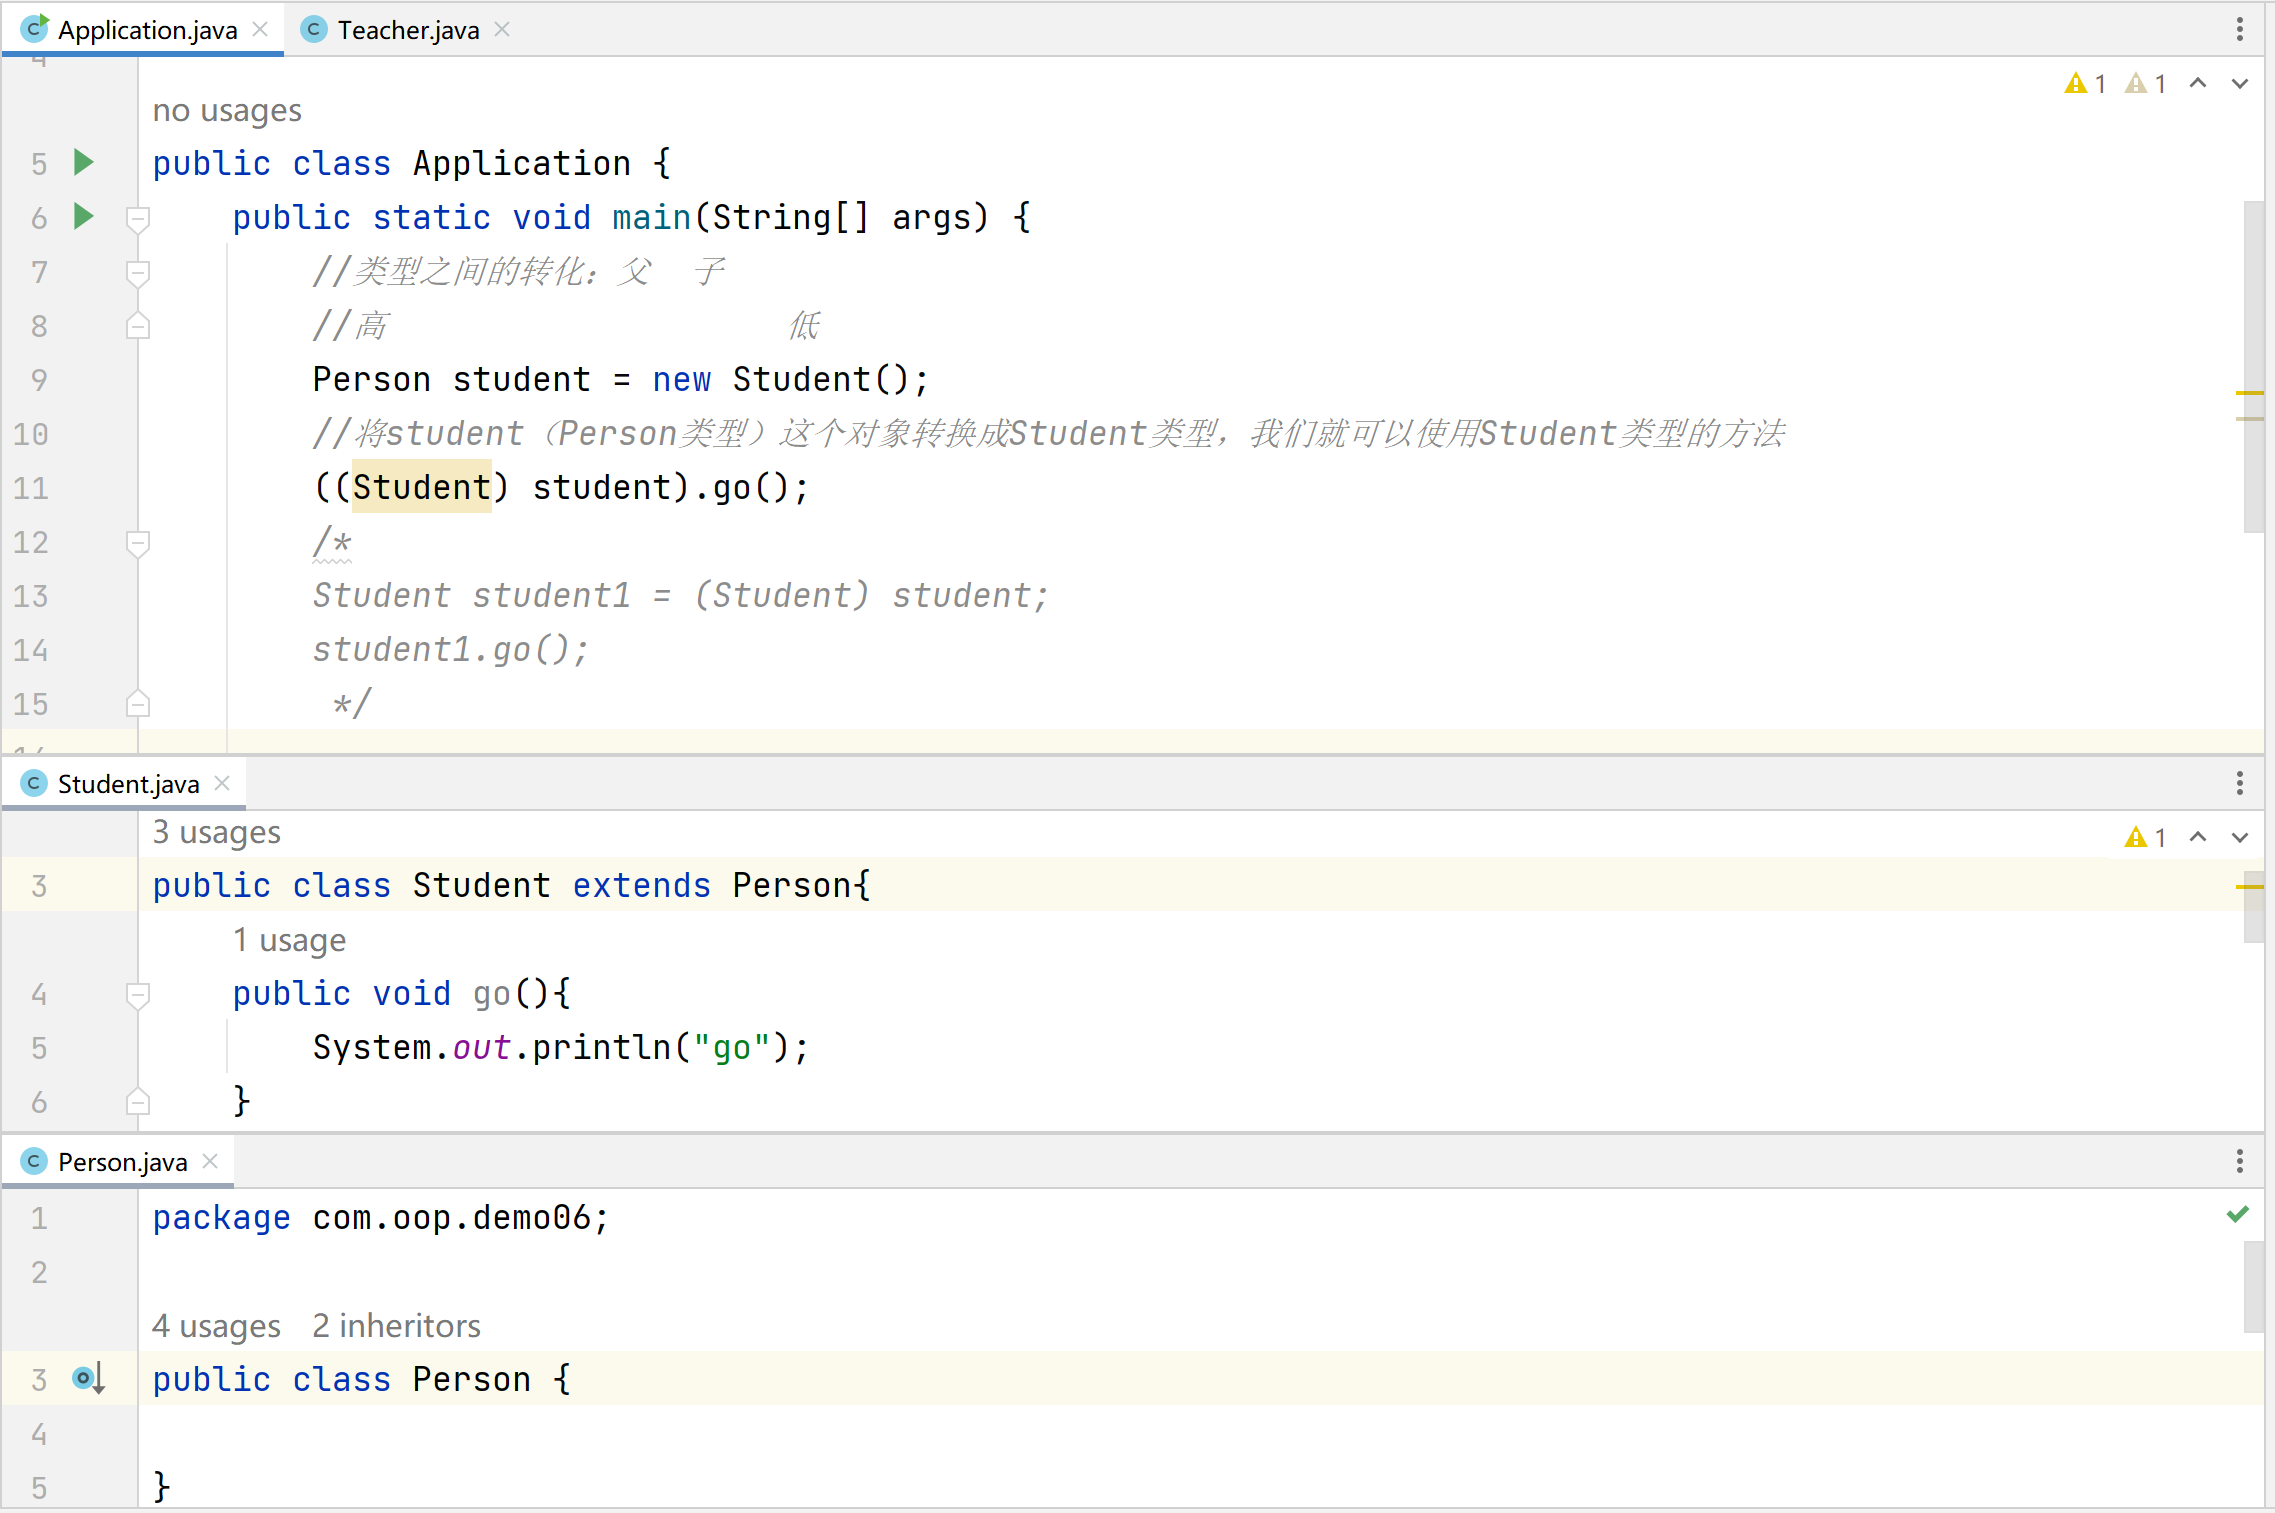
Task: Open Student.java pane three-dot menu
Action: (x=2239, y=783)
